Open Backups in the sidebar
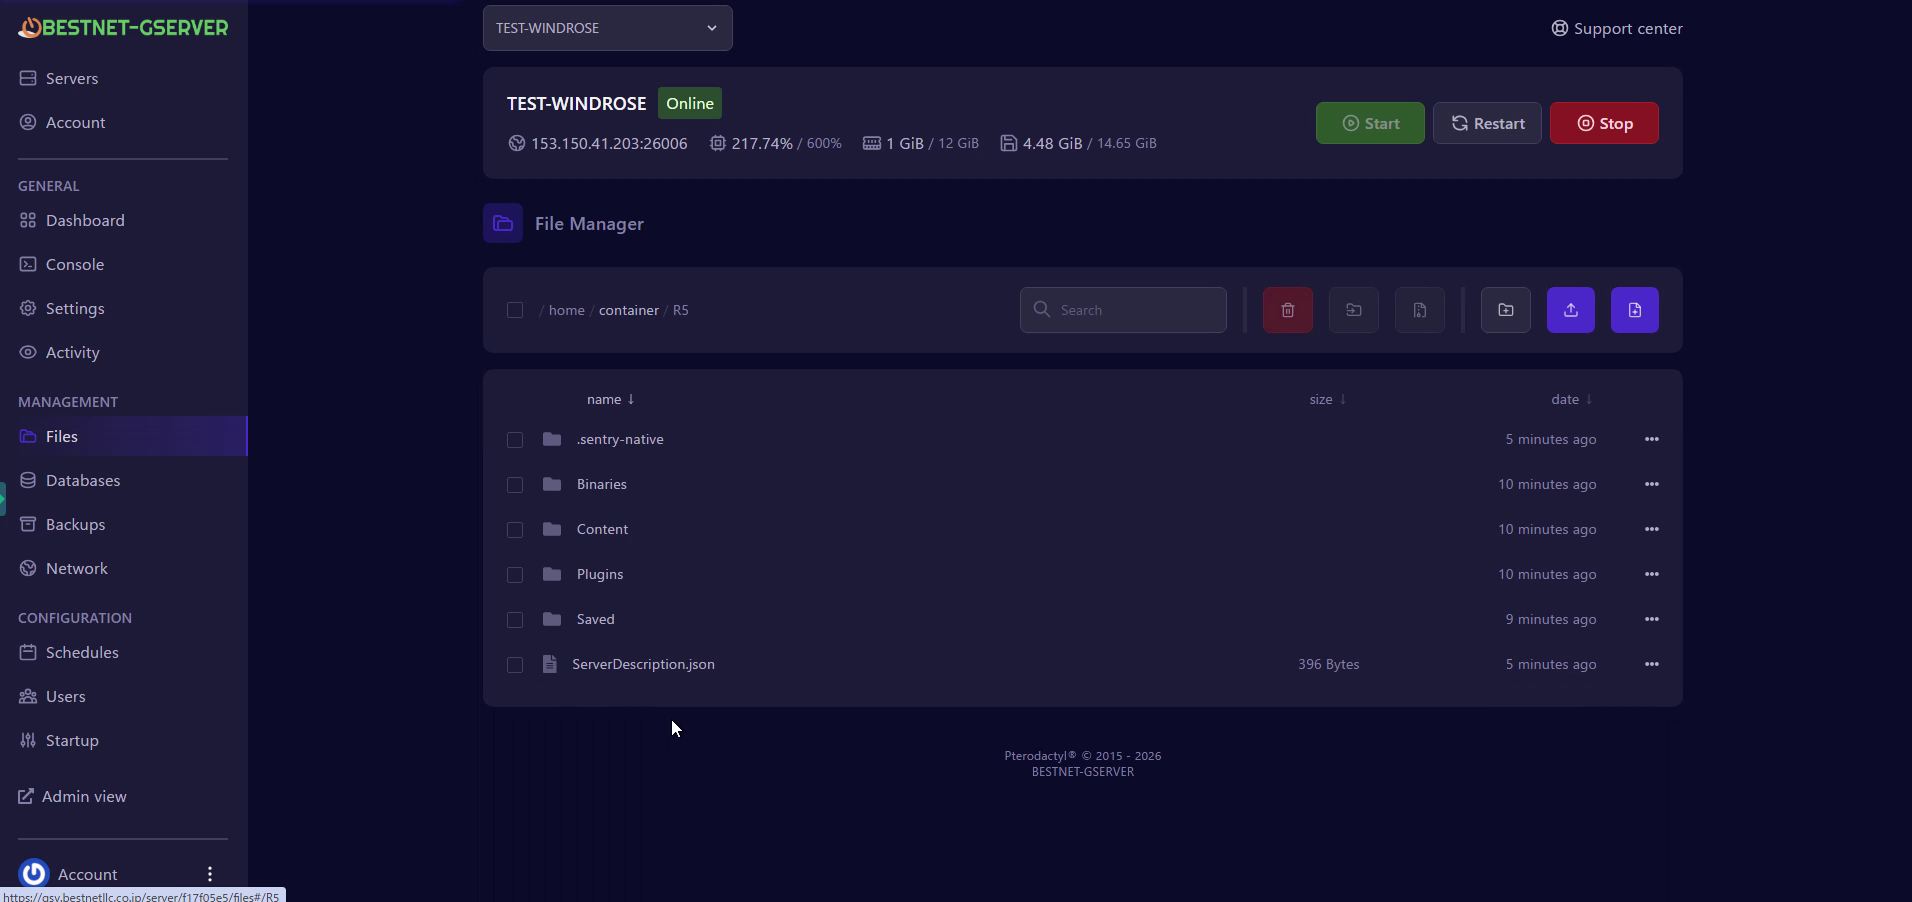The height and width of the screenshot is (902, 1912). coord(75,524)
